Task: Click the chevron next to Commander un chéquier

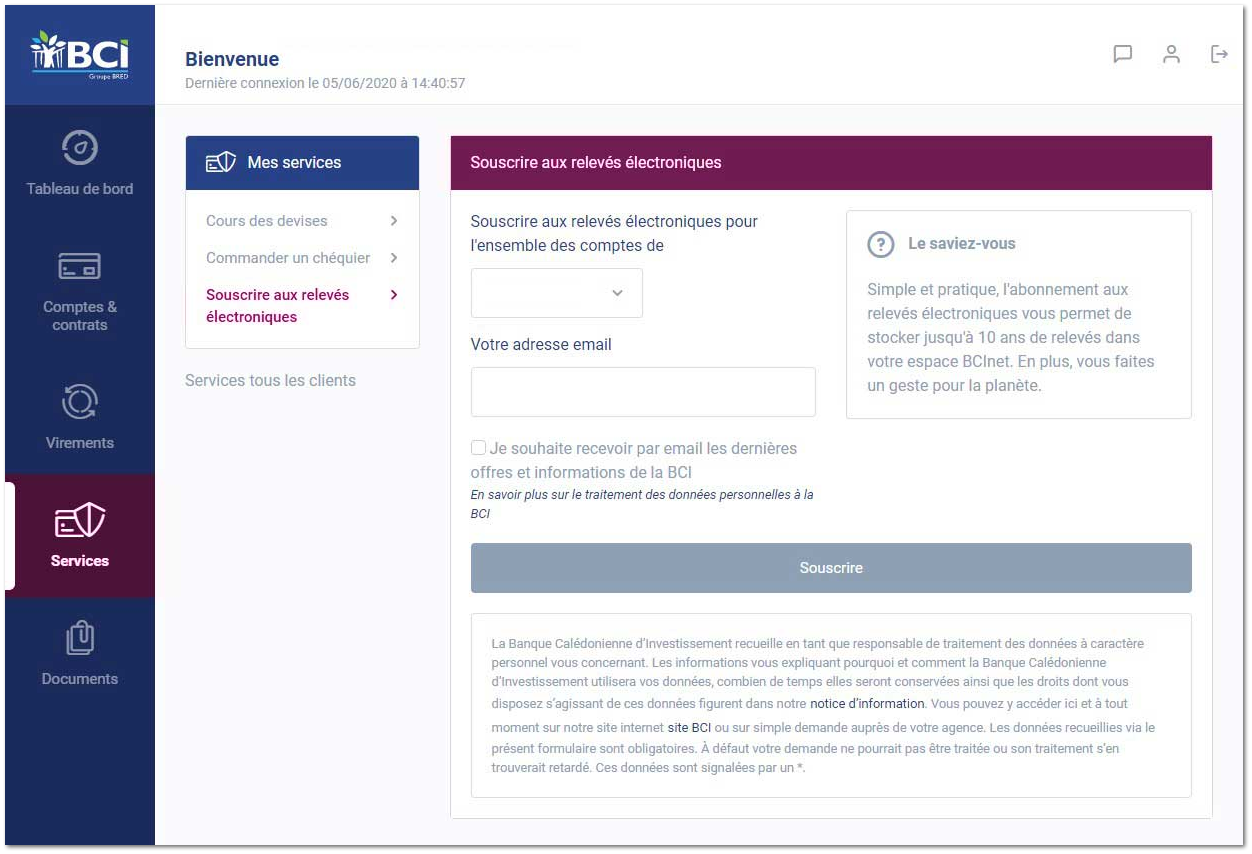Action: point(394,258)
